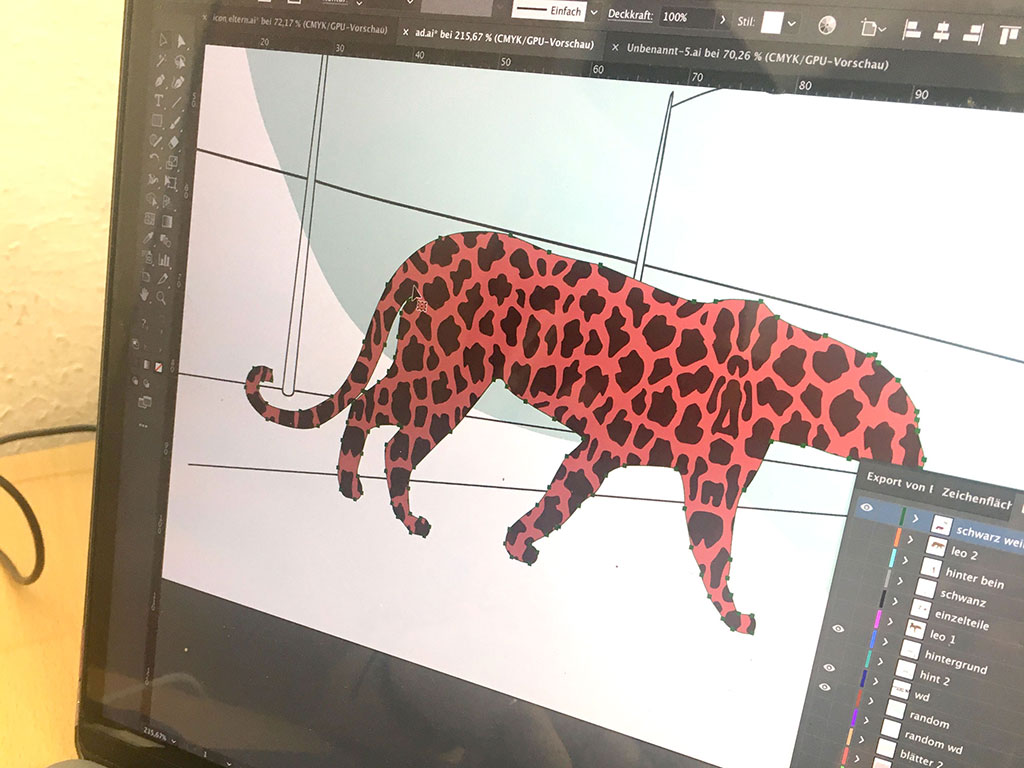This screenshot has width=1024, height=768.
Task: Close the 'Unbenannt-5.ai' tab
Action: 615,47
